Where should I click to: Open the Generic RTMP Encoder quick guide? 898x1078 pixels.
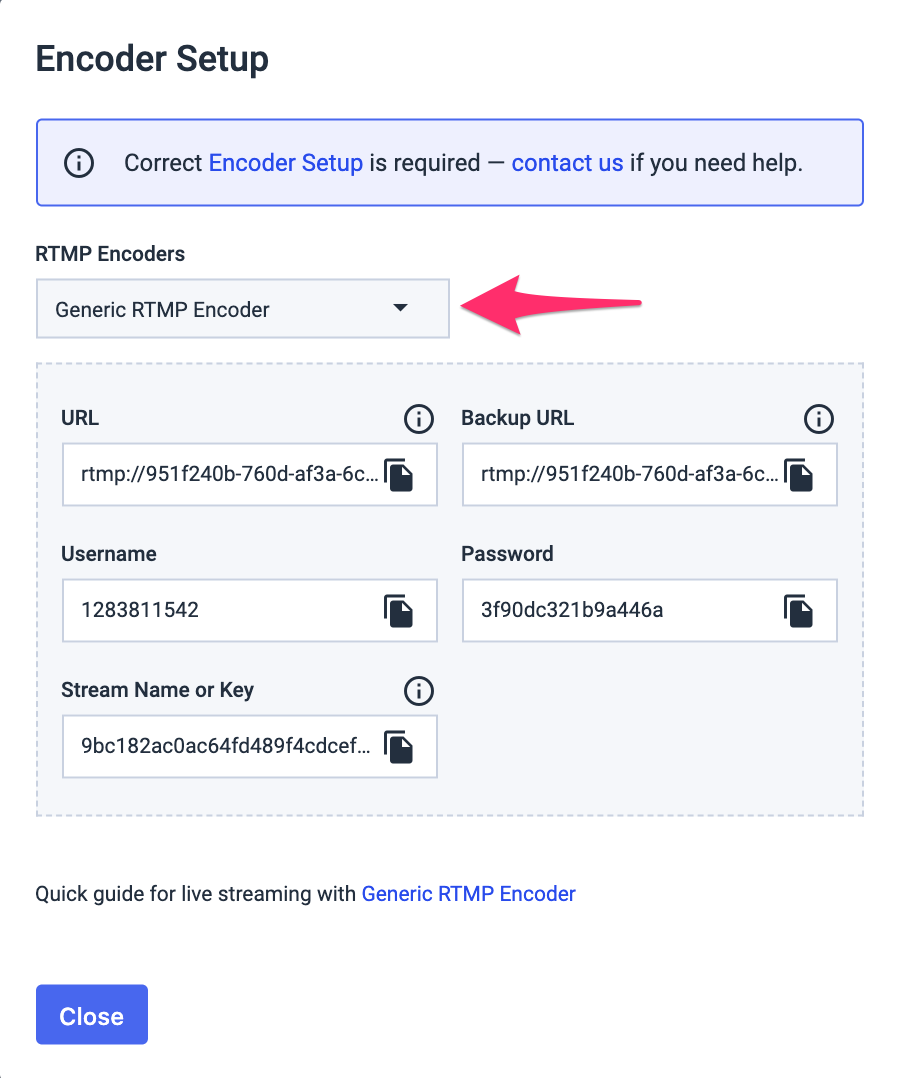click(x=468, y=894)
